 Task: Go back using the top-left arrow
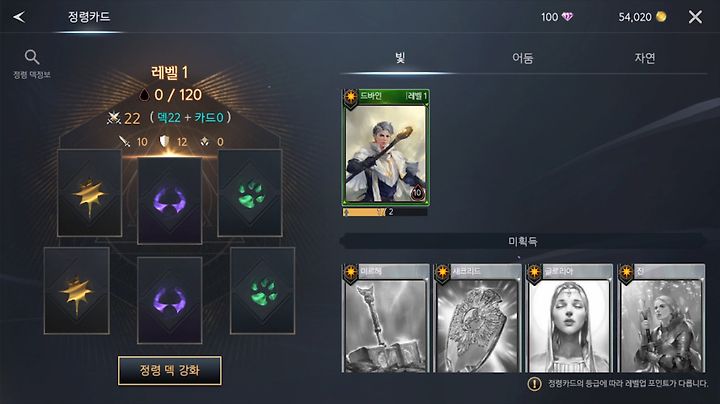click(x=19, y=17)
